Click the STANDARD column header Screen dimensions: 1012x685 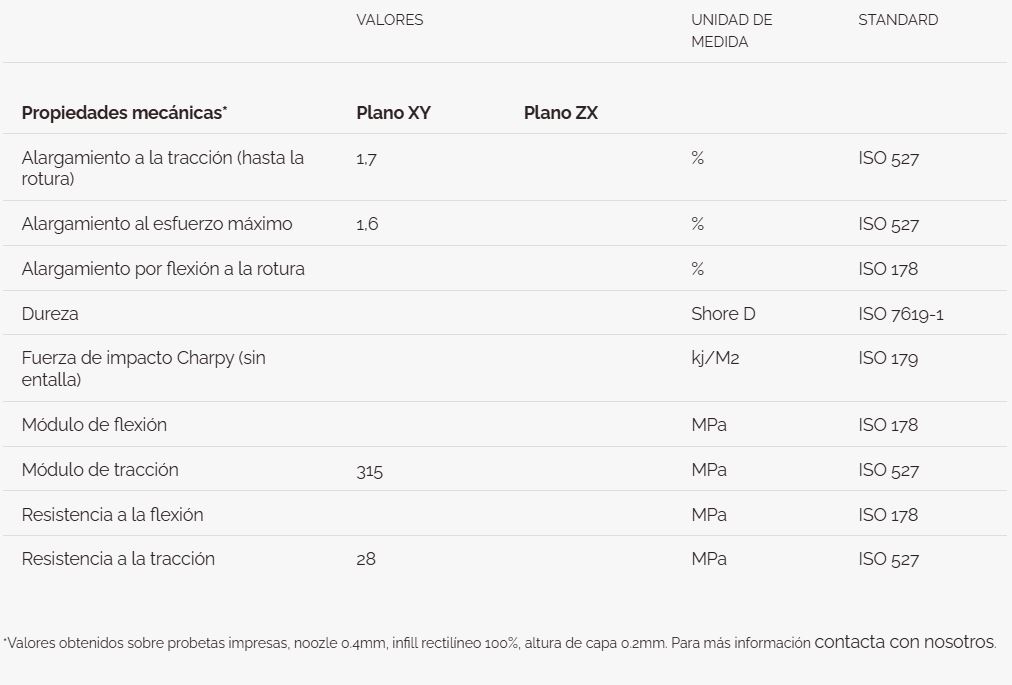tap(898, 20)
